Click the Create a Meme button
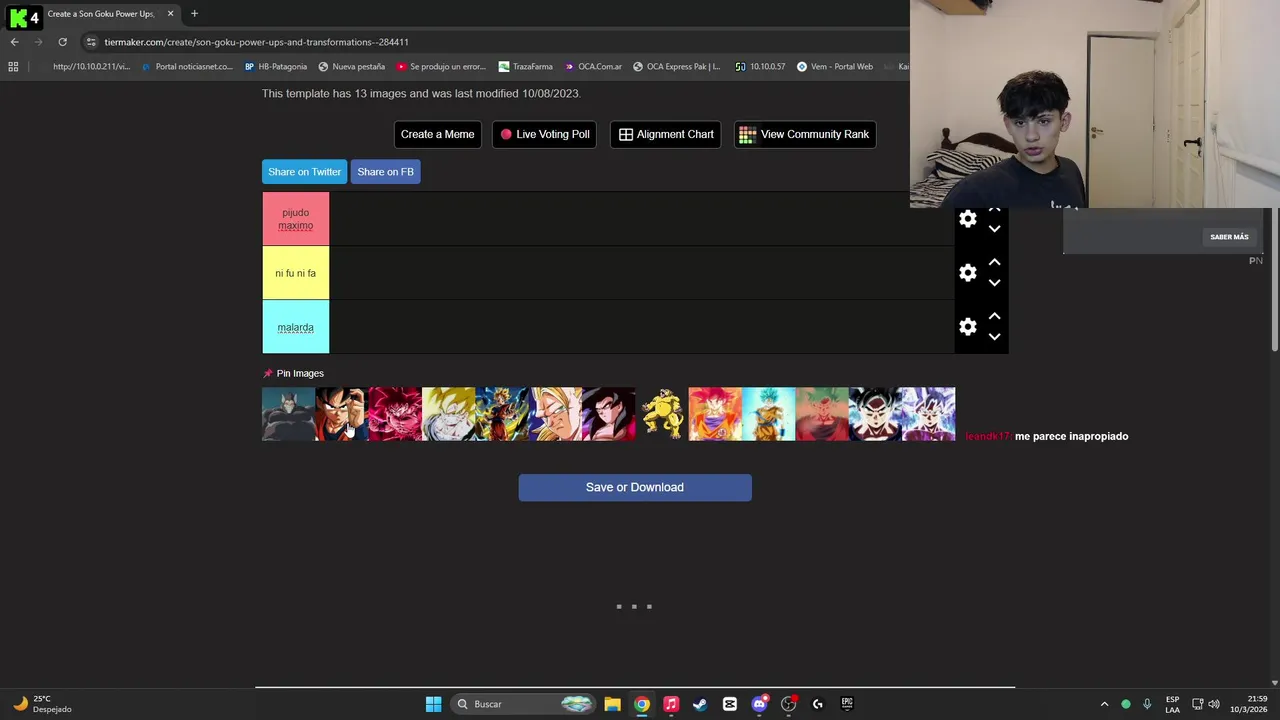Screen dimensions: 1280x720 [438, 134]
